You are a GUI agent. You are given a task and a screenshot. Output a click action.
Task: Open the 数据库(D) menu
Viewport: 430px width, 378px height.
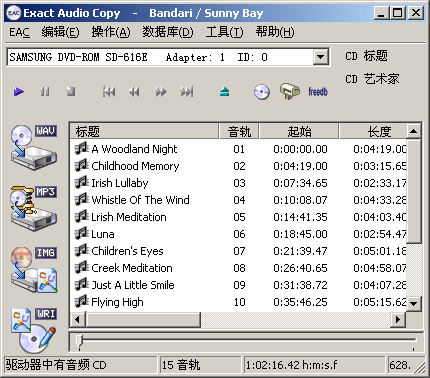point(168,32)
